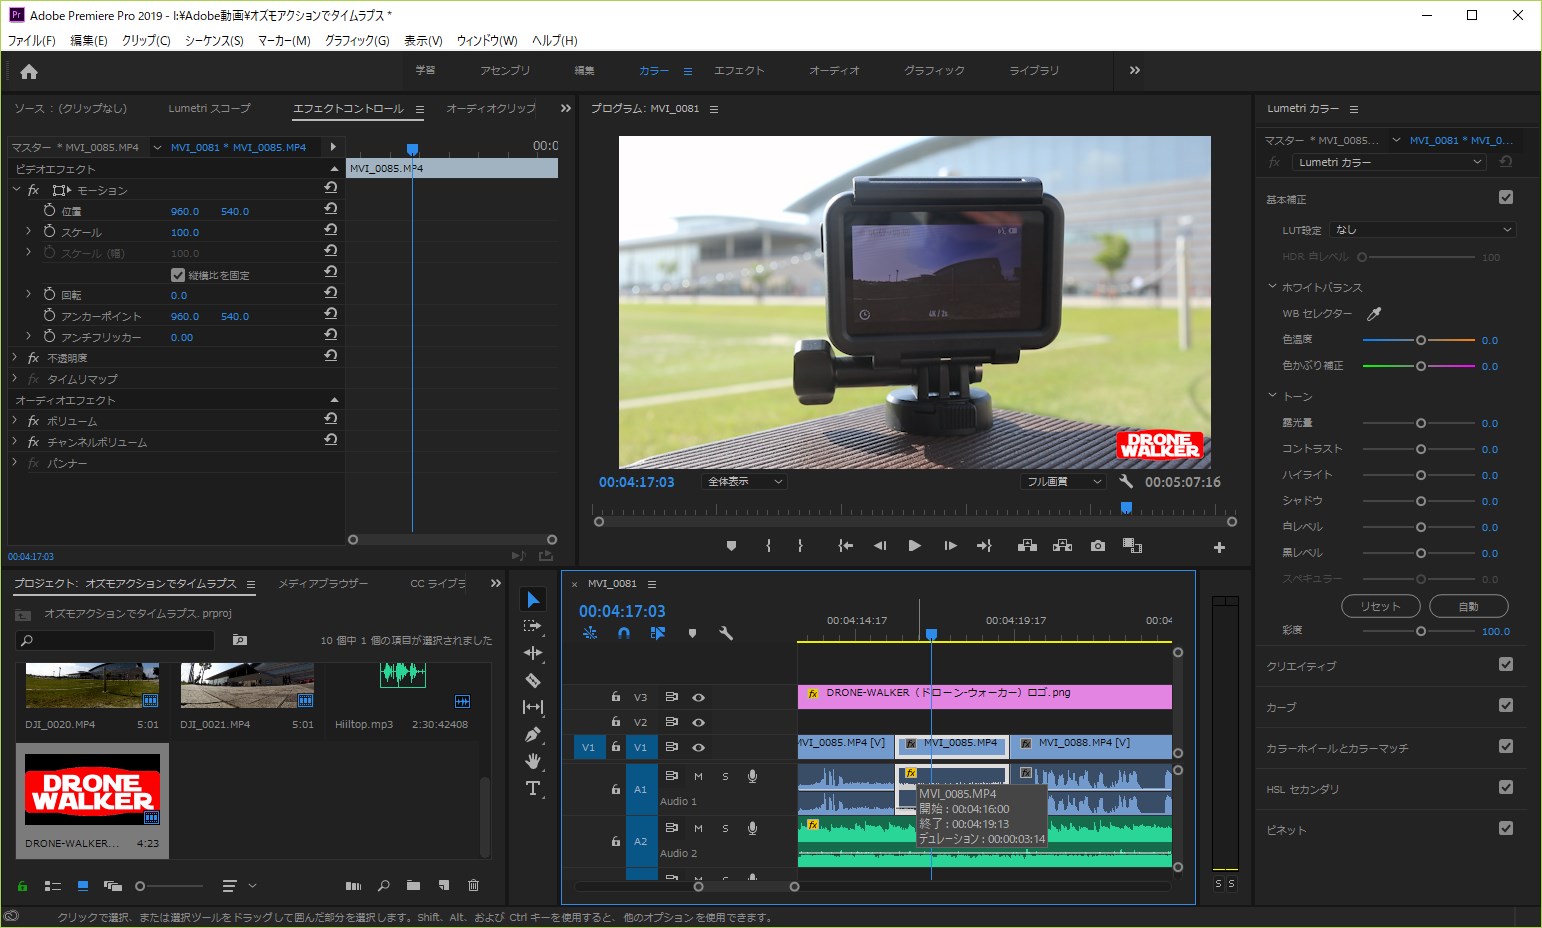This screenshot has width=1542, height=928.
Task: Click the Lift button
Action: (1027, 546)
